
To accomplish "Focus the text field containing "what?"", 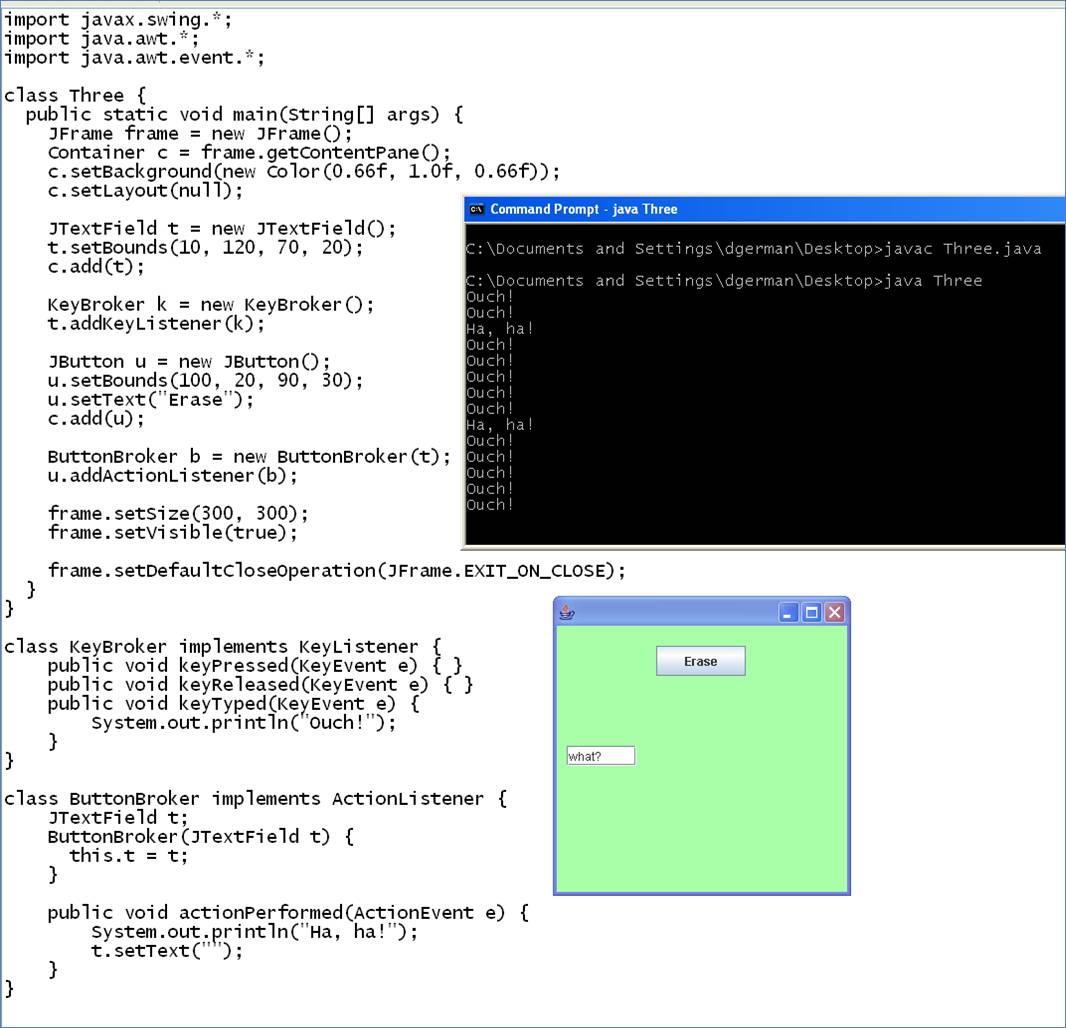I will tap(600, 756).
